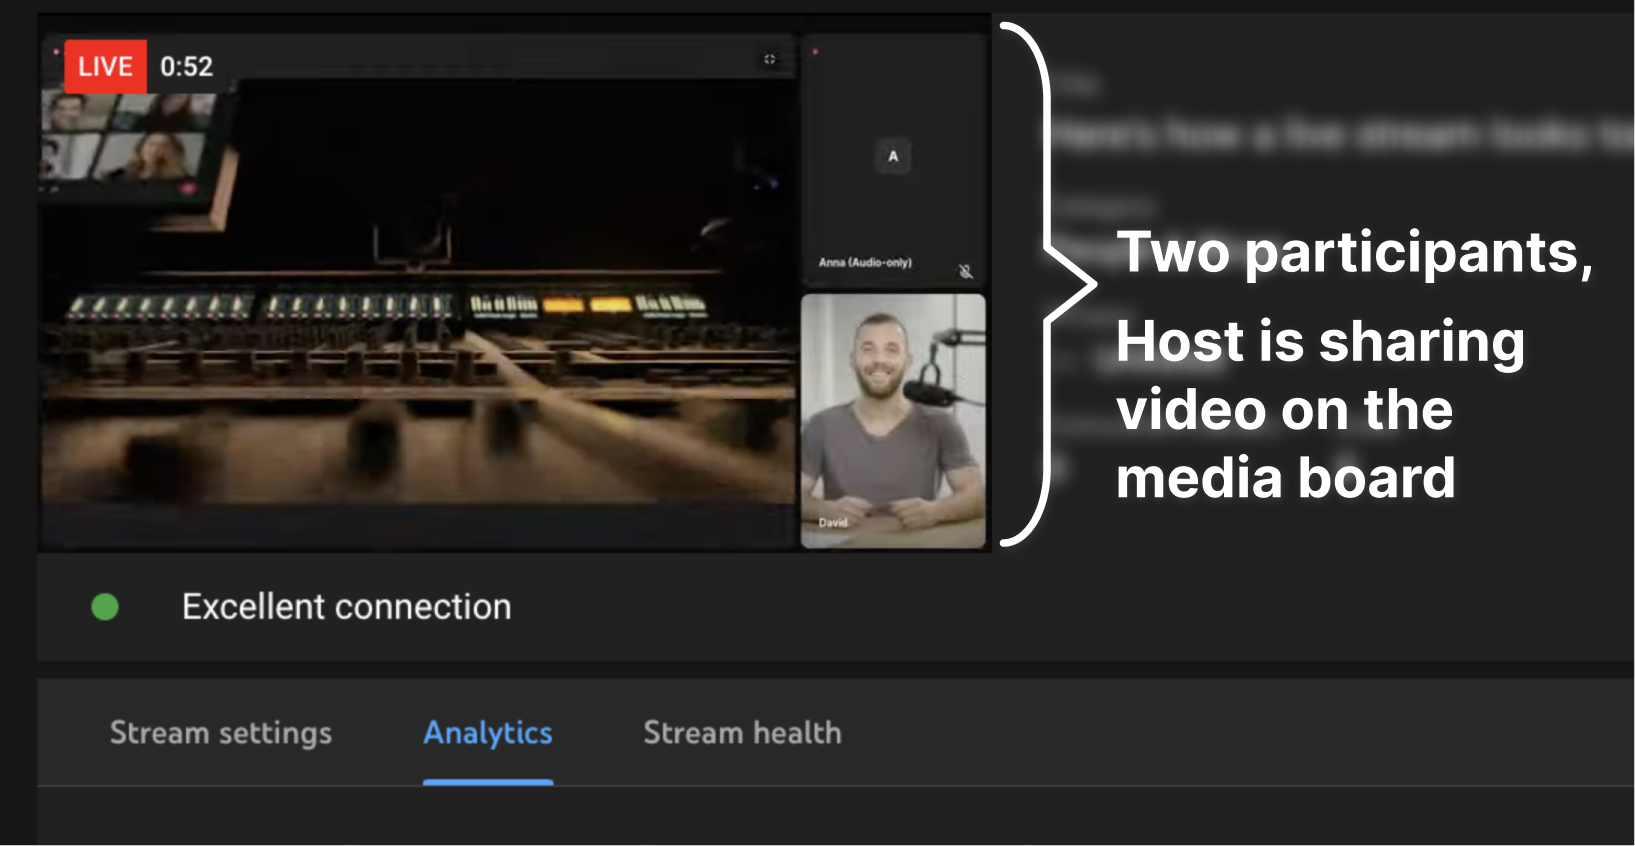Open the Stream settings tab
The height and width of the screenshot is (846, 1635).
coord(220,733)
